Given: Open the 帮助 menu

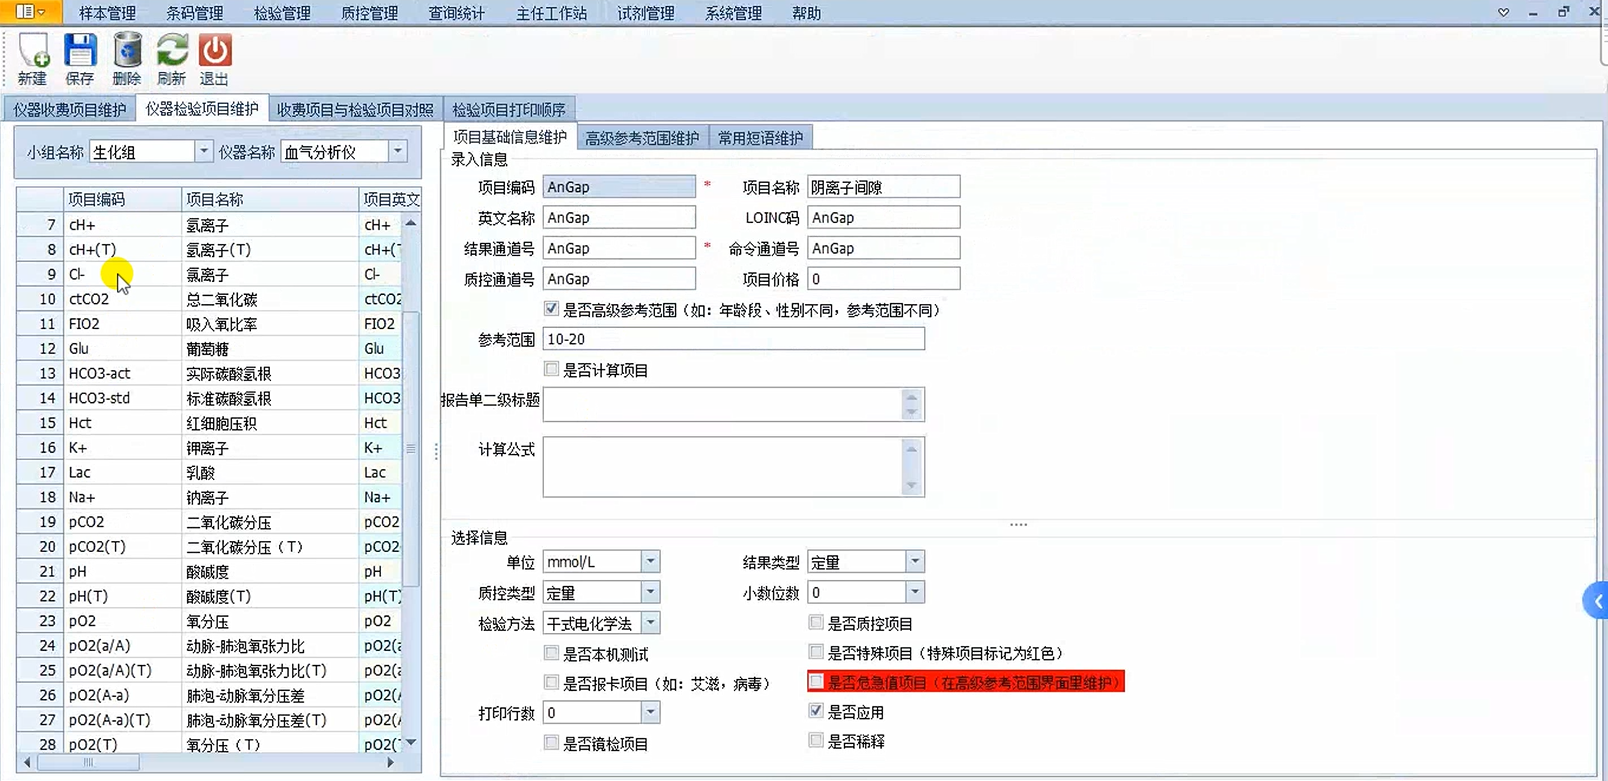Looking at the screenshot, I should [x=806, y=13].
